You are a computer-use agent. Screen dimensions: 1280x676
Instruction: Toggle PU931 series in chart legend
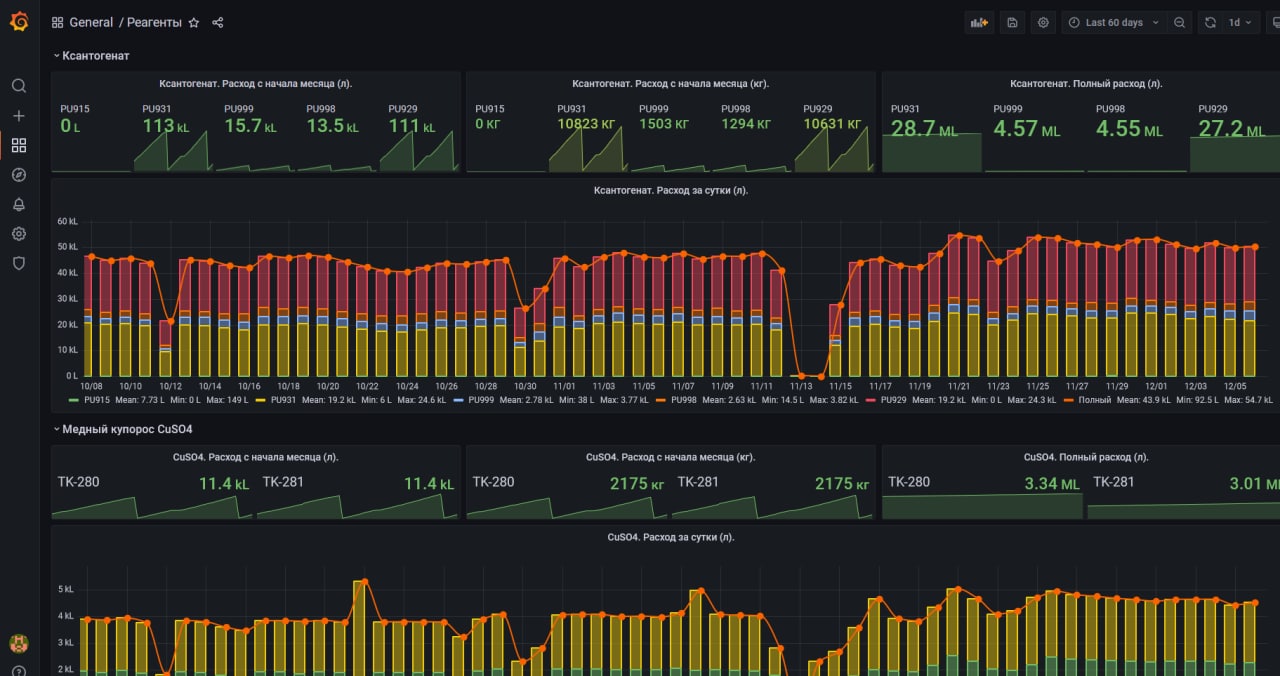[285, 400]
